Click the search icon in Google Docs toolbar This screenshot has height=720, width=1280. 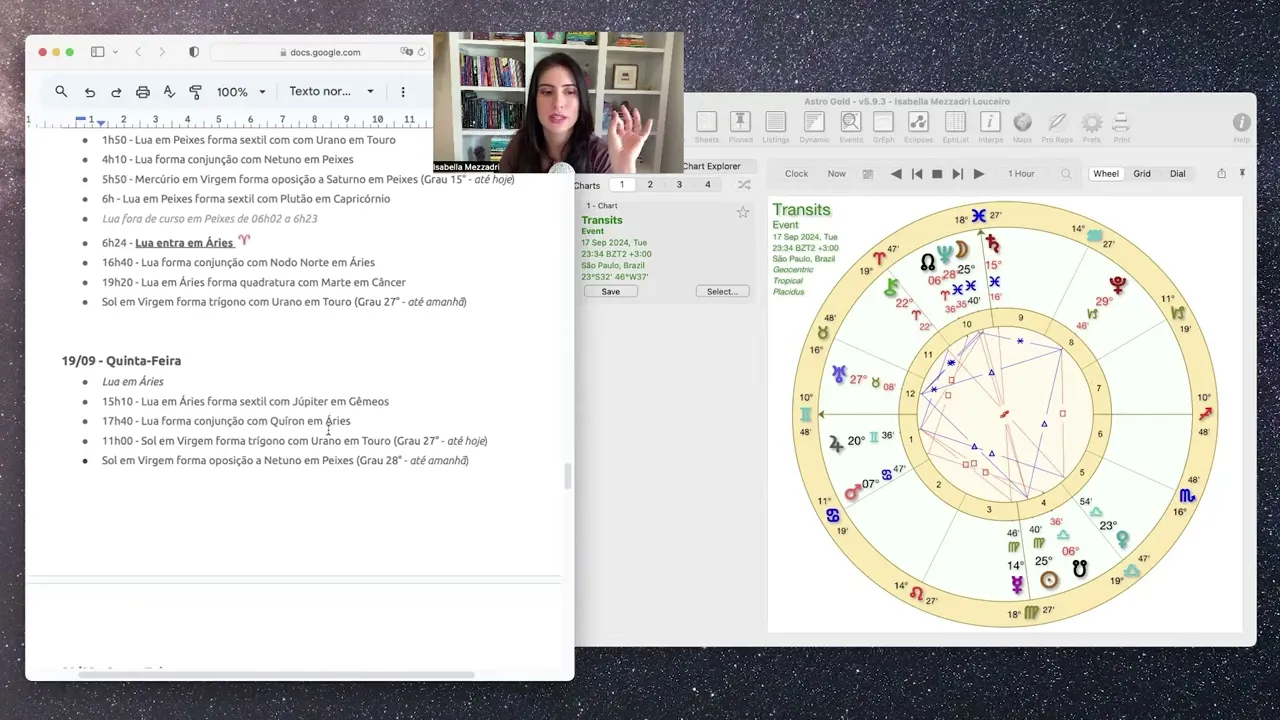coord(61,91)
